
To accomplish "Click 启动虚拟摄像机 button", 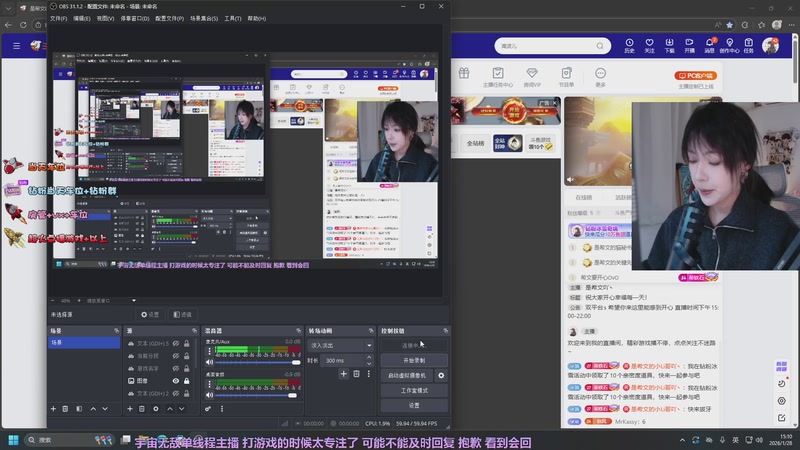I will (407, 376).
